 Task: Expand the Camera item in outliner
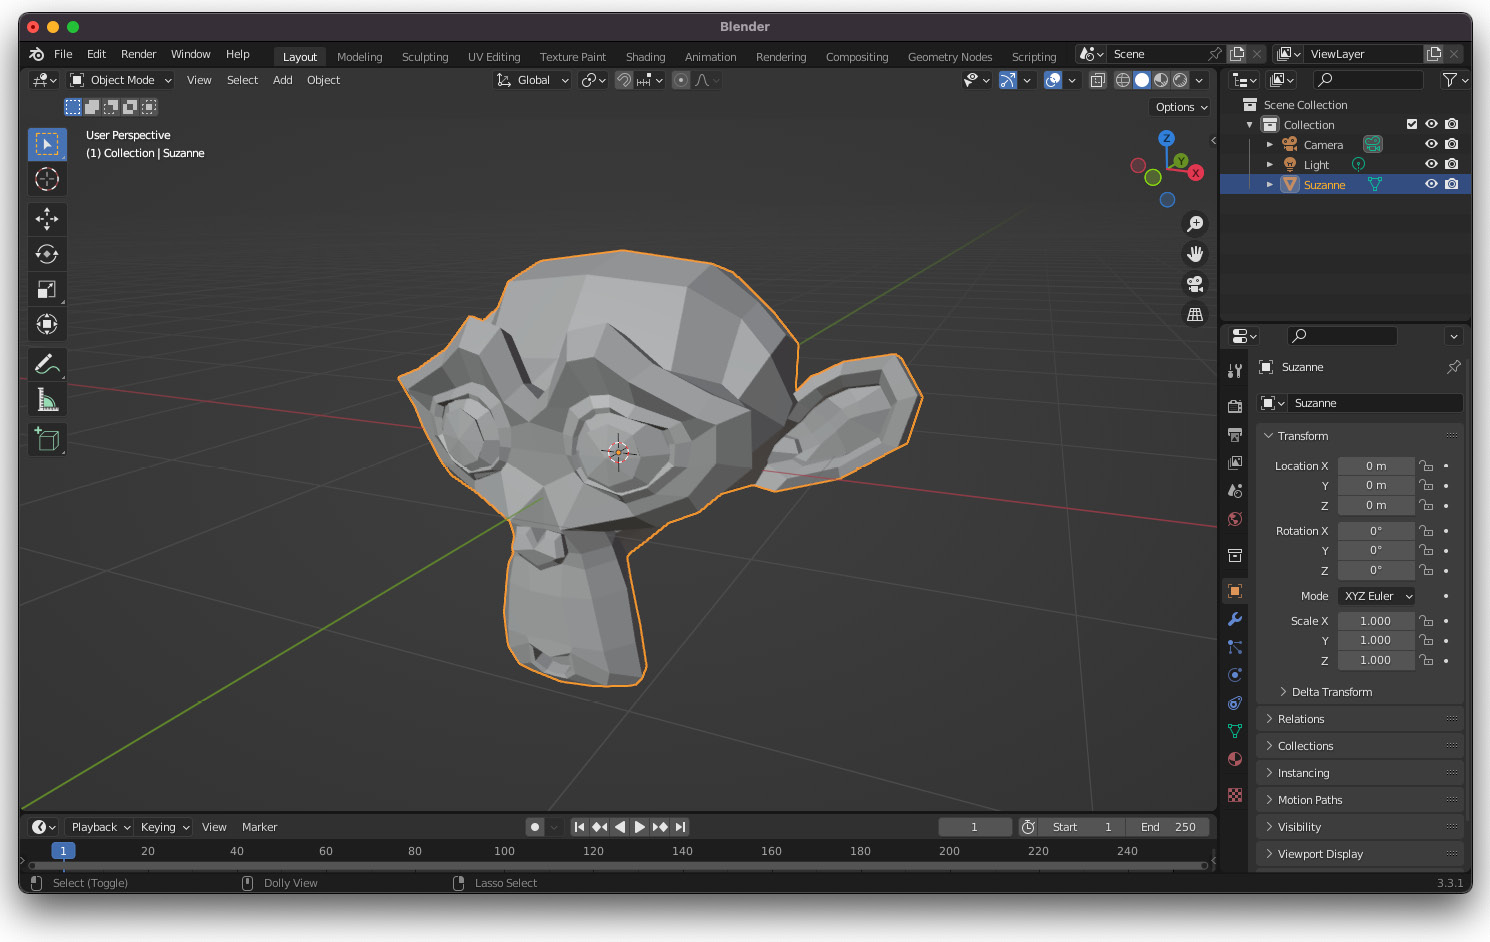coord(1270,144)
